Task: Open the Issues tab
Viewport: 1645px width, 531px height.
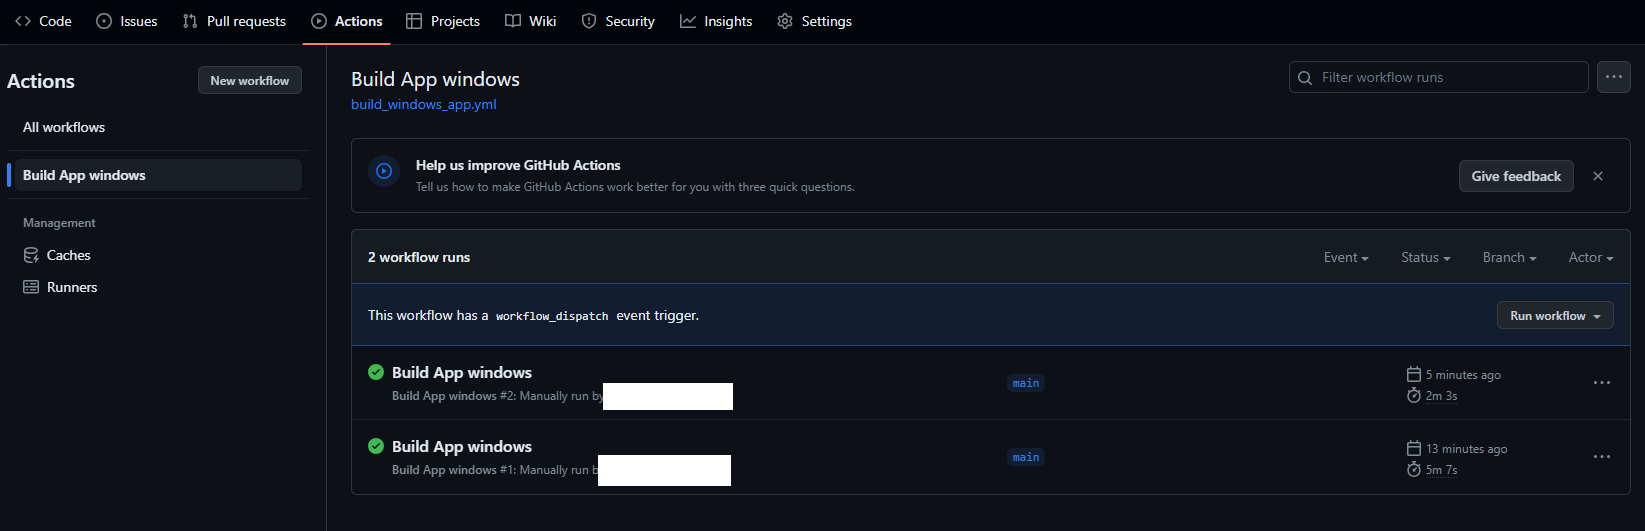Action: tap(127, 21)
